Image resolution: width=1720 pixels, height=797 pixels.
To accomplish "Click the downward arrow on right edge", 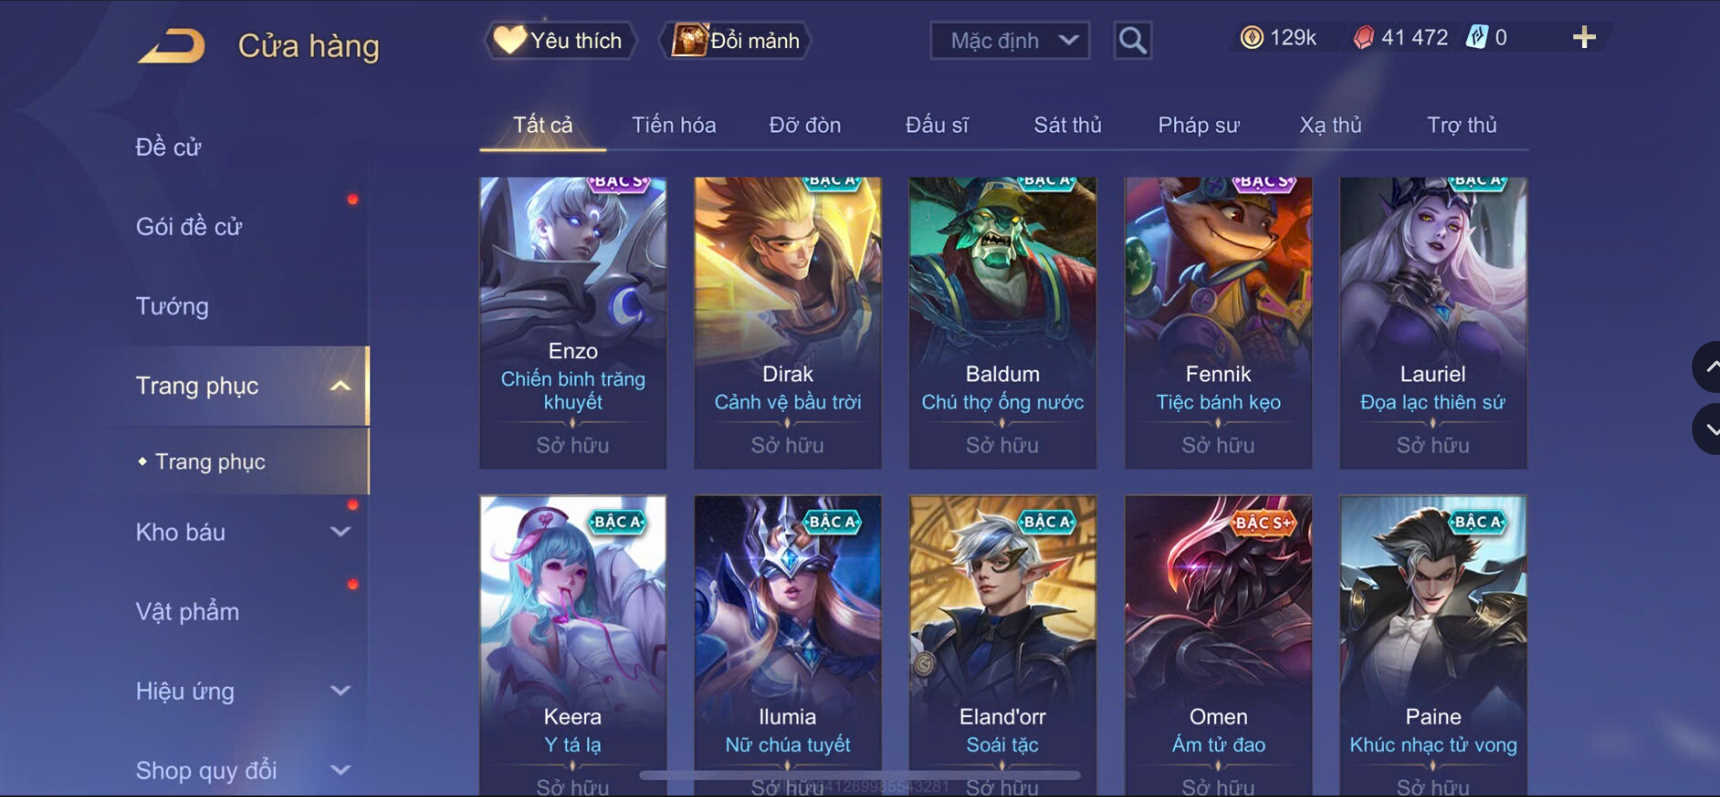I will click(x=1708, y=429).
